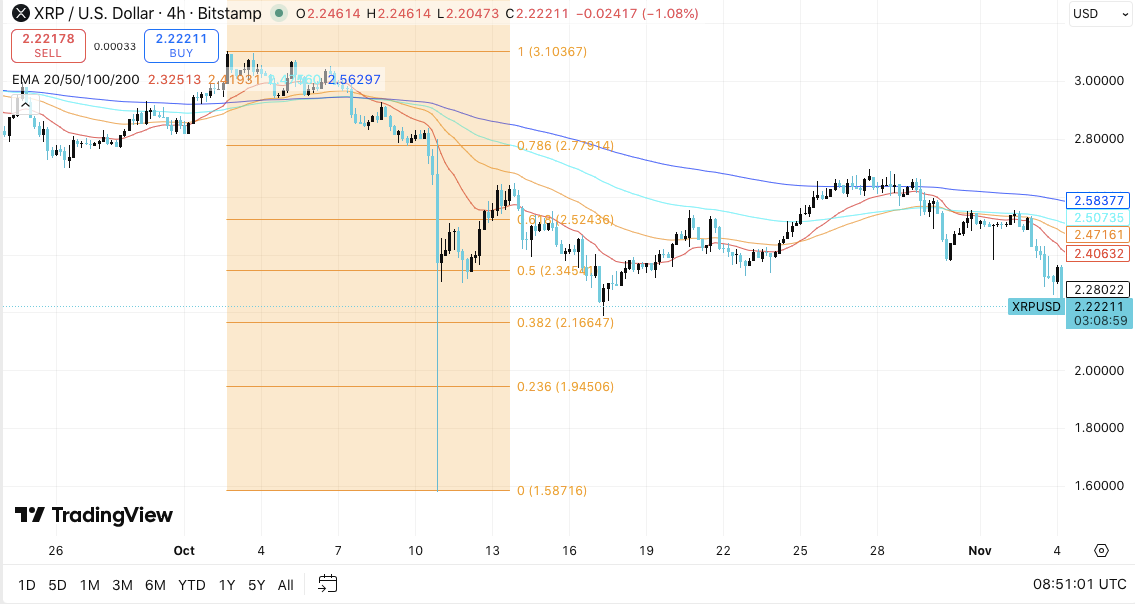Viewport: 1135px width, 604px height.
Task: Click the SELL button showing 2.22178
Action: click(x=48, y=47)
